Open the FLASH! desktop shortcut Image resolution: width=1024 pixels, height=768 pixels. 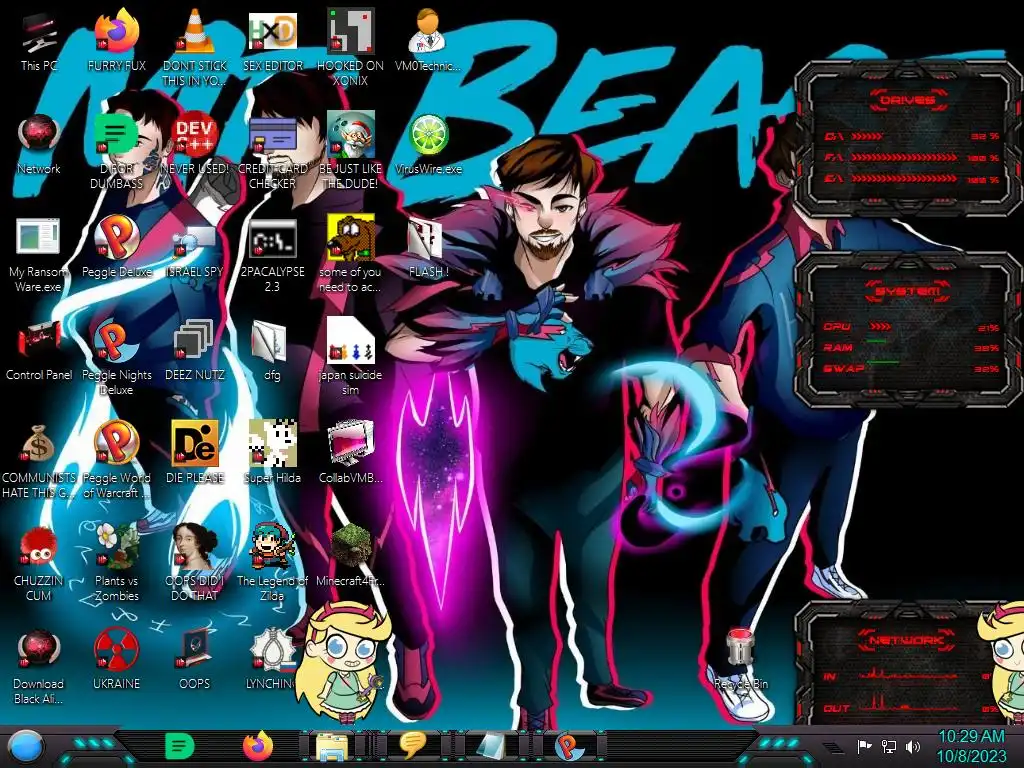tap(428, 248)
